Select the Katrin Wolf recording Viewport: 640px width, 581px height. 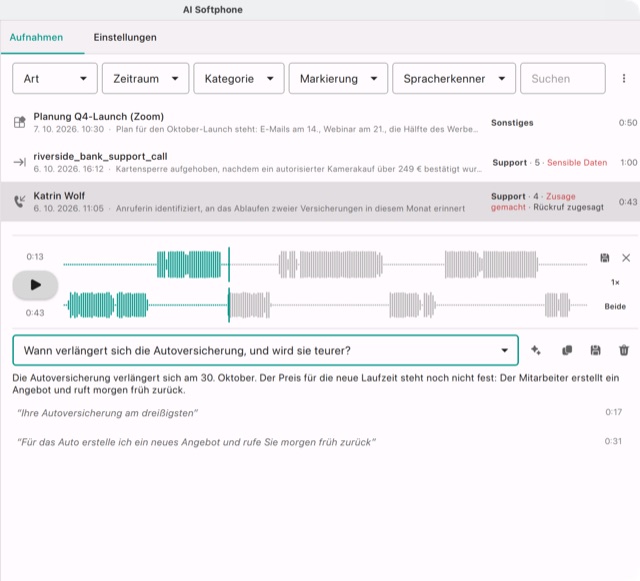pos(320,202)
